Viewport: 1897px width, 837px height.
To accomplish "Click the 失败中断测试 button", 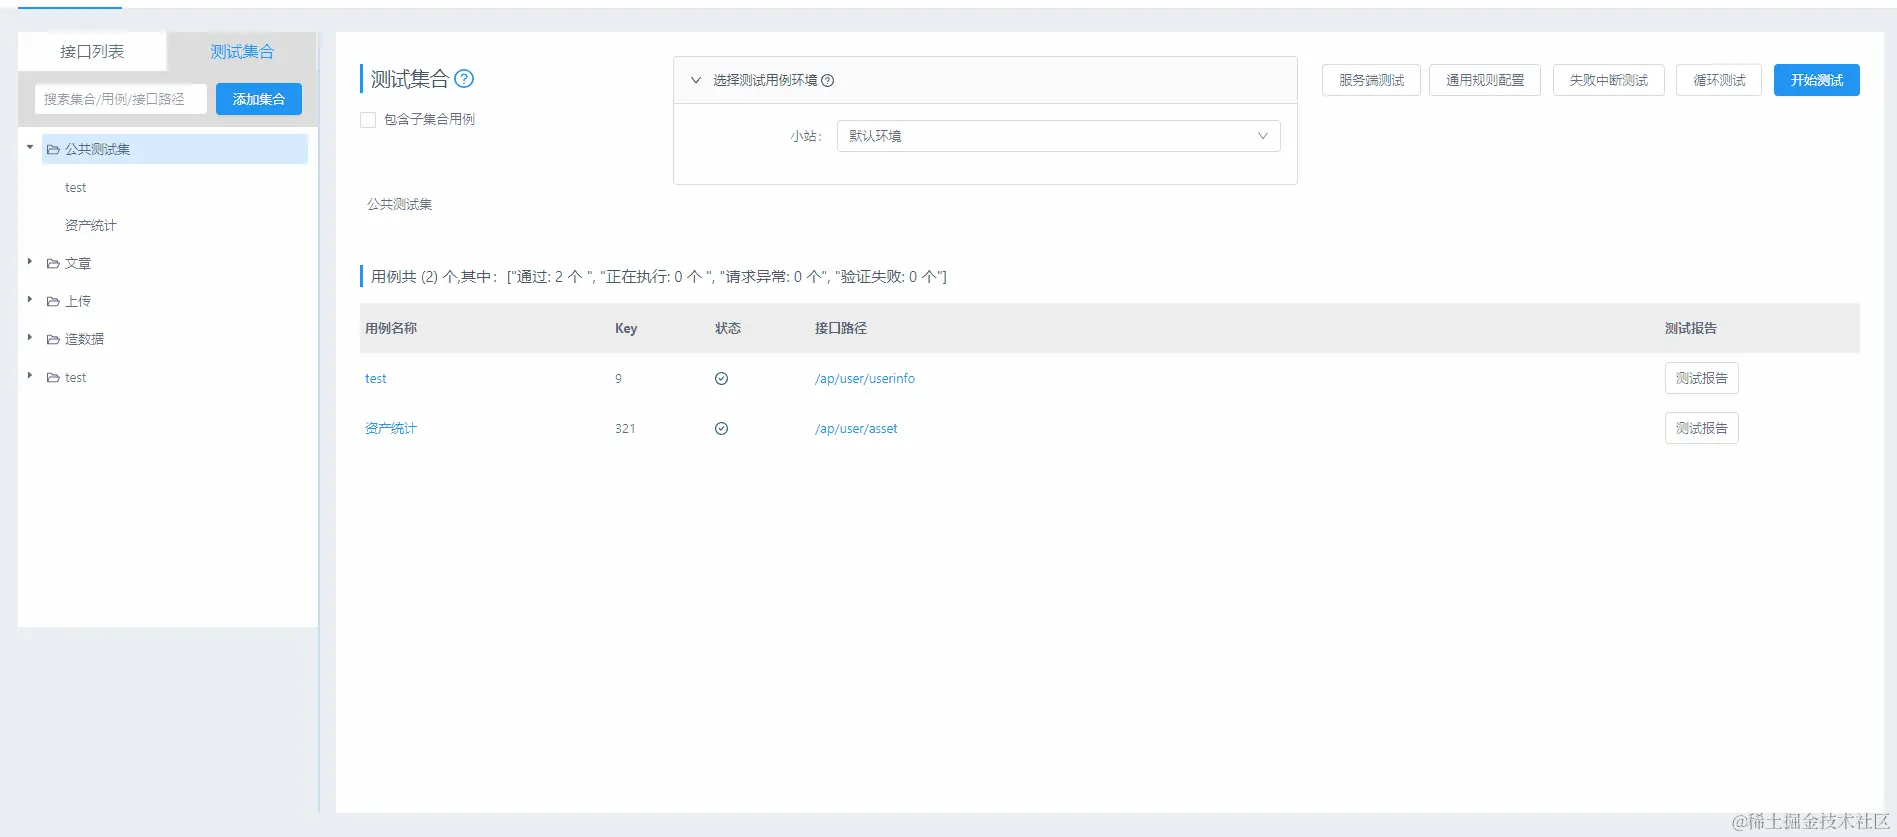I will point(1608,80).
